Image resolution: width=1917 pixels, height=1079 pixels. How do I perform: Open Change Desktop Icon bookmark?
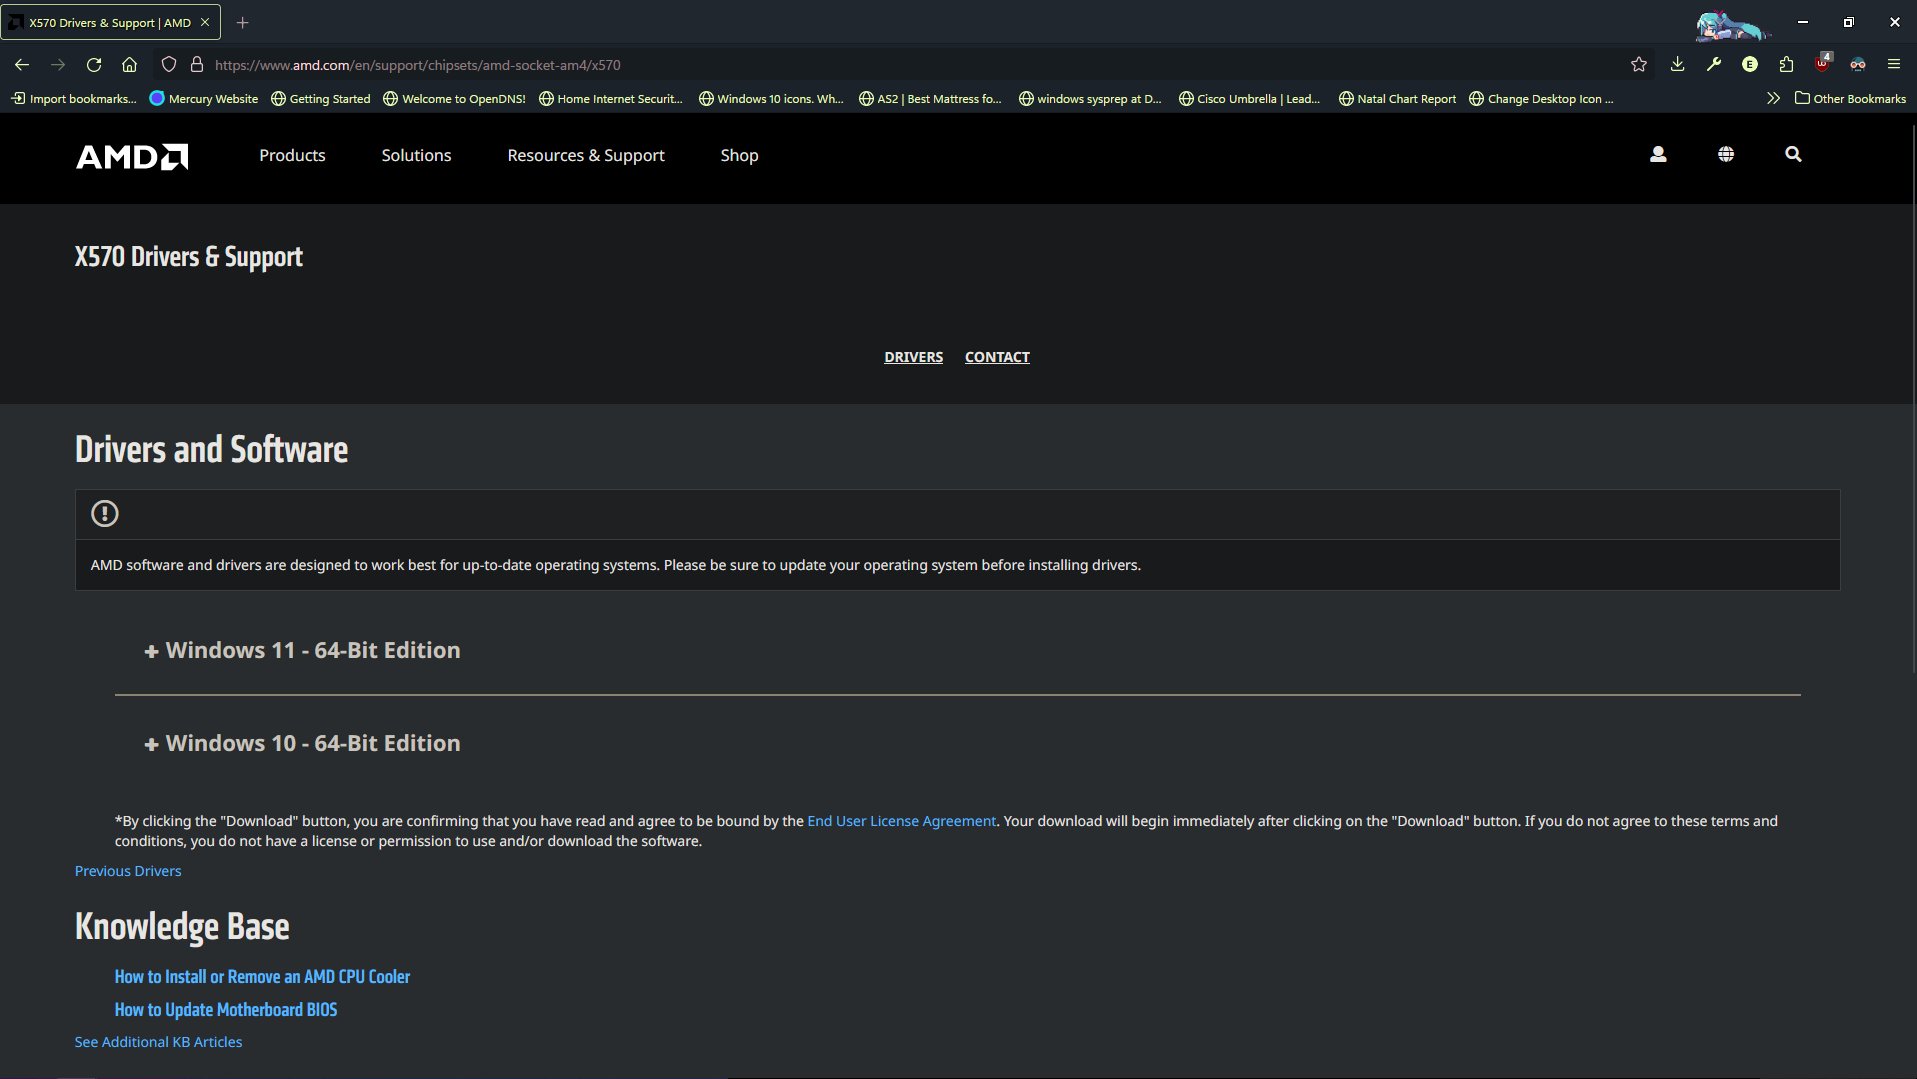[x=1542, y=98]
